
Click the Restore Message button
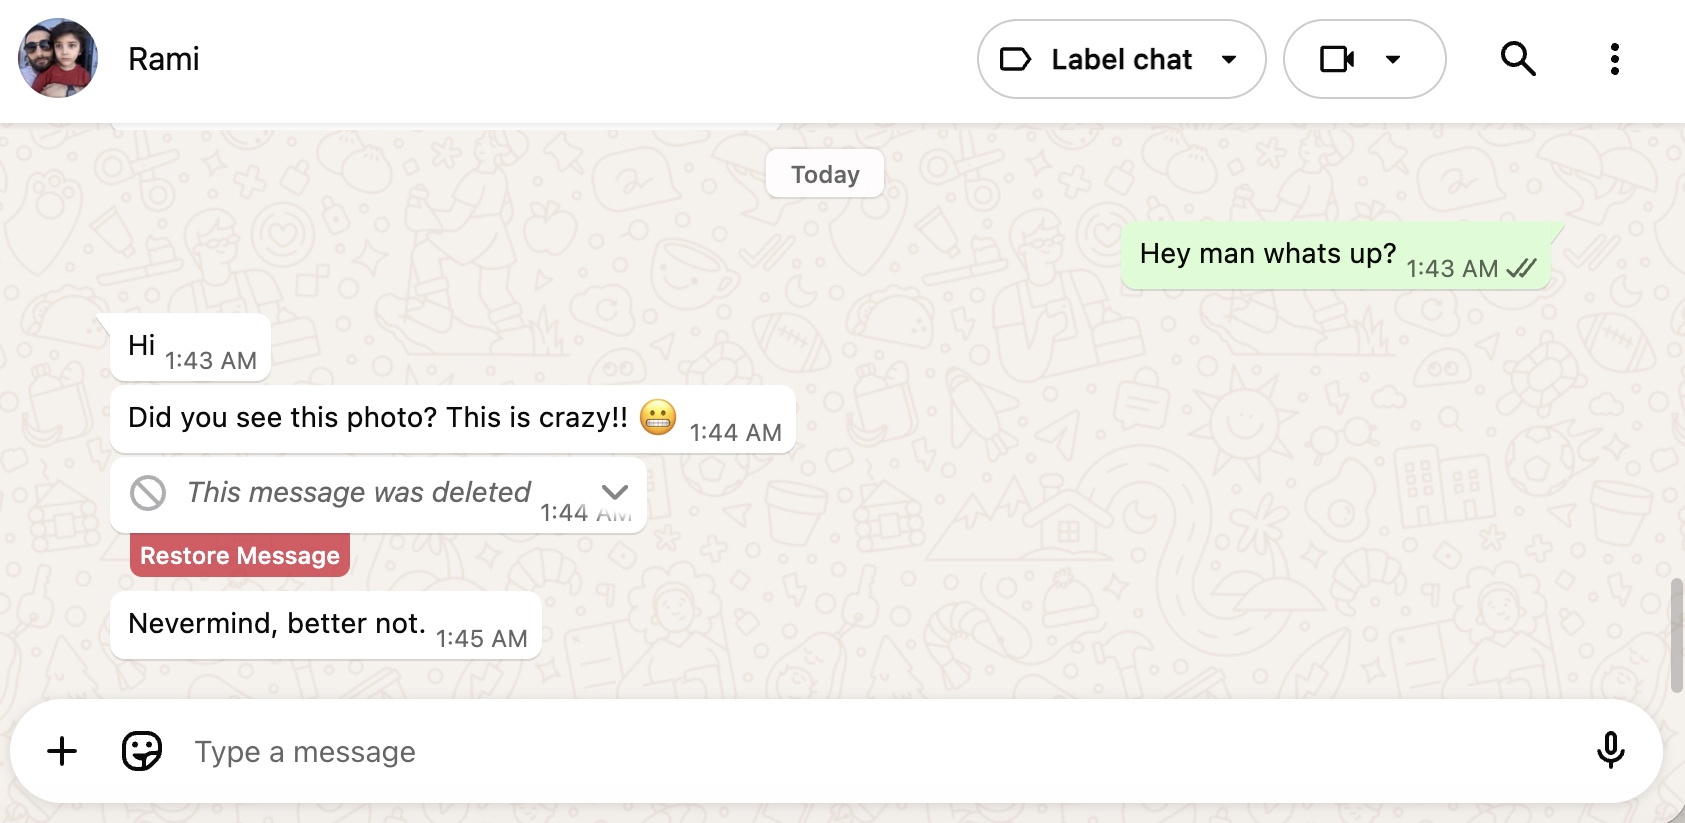[240, 556]
